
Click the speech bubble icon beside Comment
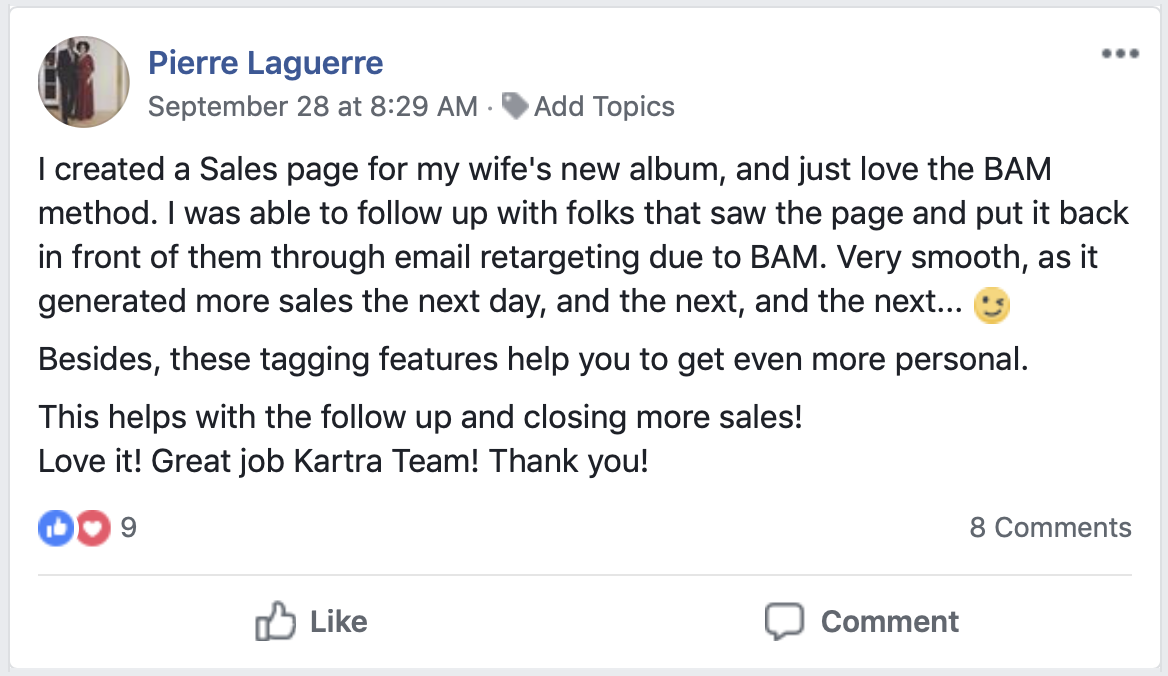[x=784, y=621]
